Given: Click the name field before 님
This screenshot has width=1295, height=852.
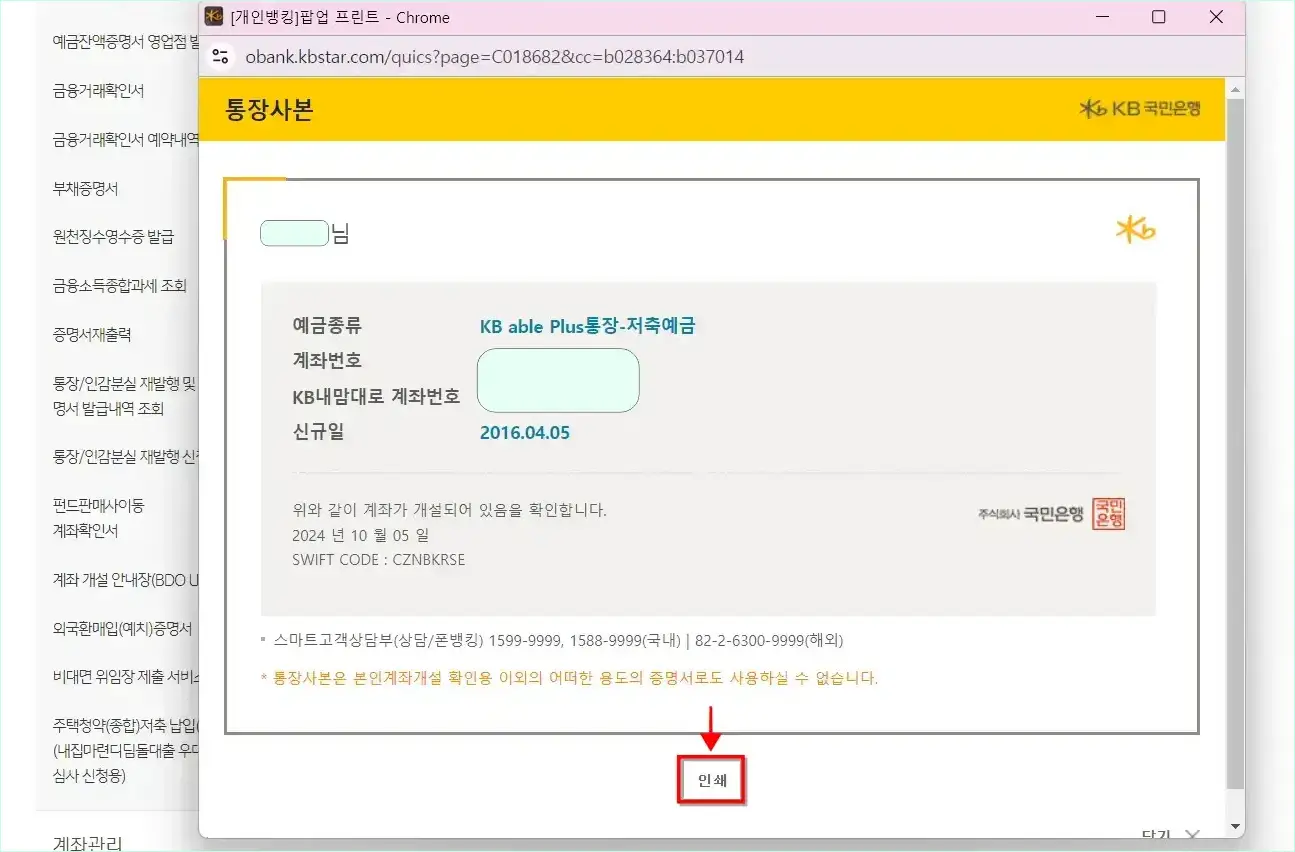Looking at the screenshot, I should coord(294,232).
